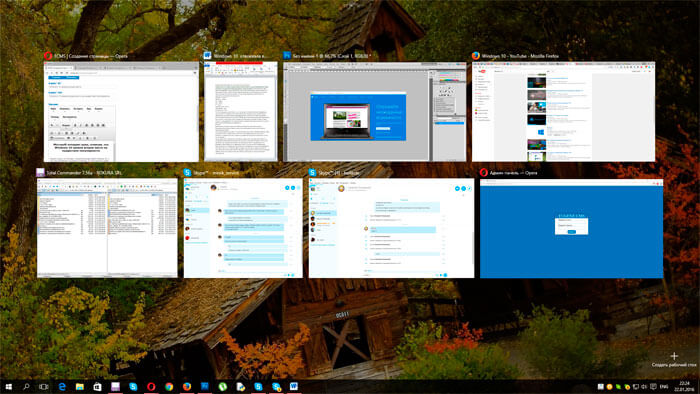Screen dimensions: 700x394
Task: Switch to first Skype window thumbnail
Action: (x=243, y=228)
